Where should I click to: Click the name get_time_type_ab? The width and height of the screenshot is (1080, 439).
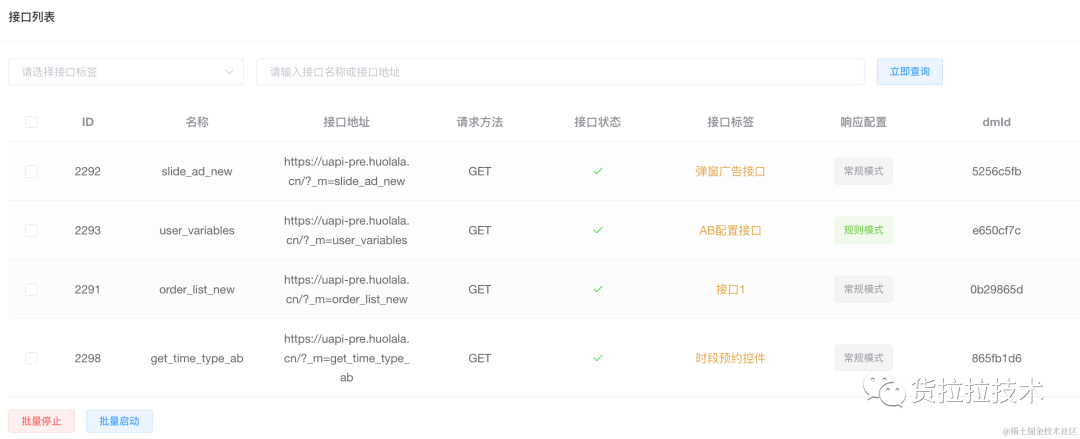pyautogui.click(x=197, y=358)
